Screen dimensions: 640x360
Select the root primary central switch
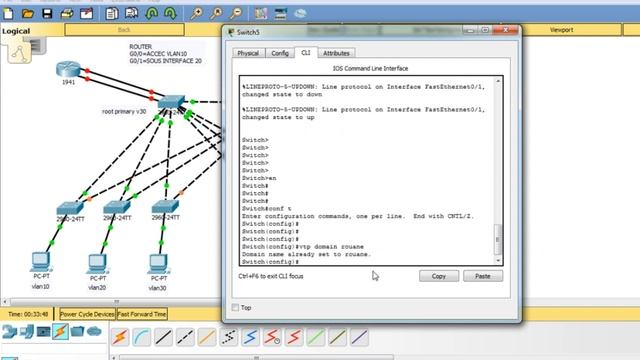tap(171, 102)
